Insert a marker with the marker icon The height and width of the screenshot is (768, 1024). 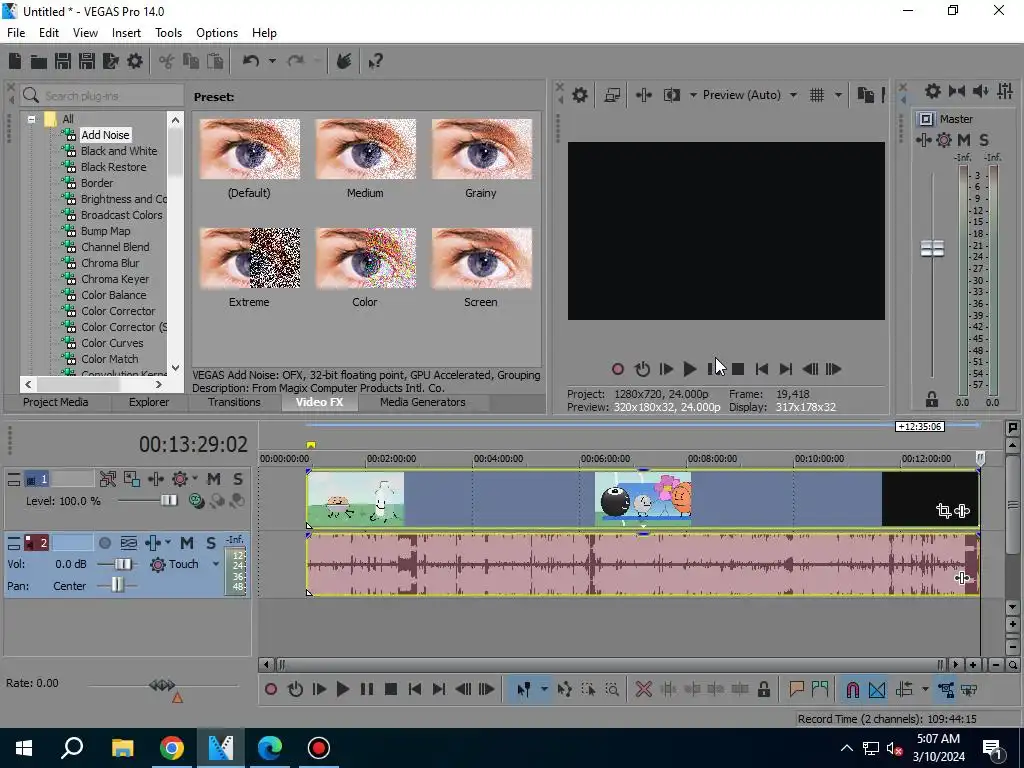point(796,689)
